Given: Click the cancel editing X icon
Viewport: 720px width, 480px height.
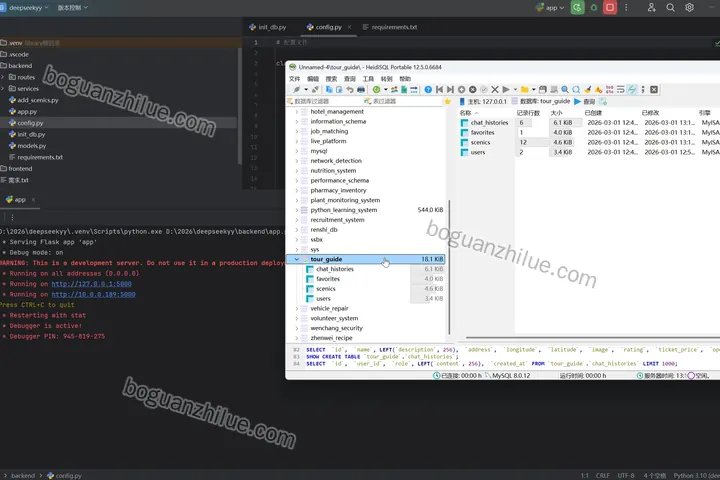Looking at the screenshot, I should point(495,90).
